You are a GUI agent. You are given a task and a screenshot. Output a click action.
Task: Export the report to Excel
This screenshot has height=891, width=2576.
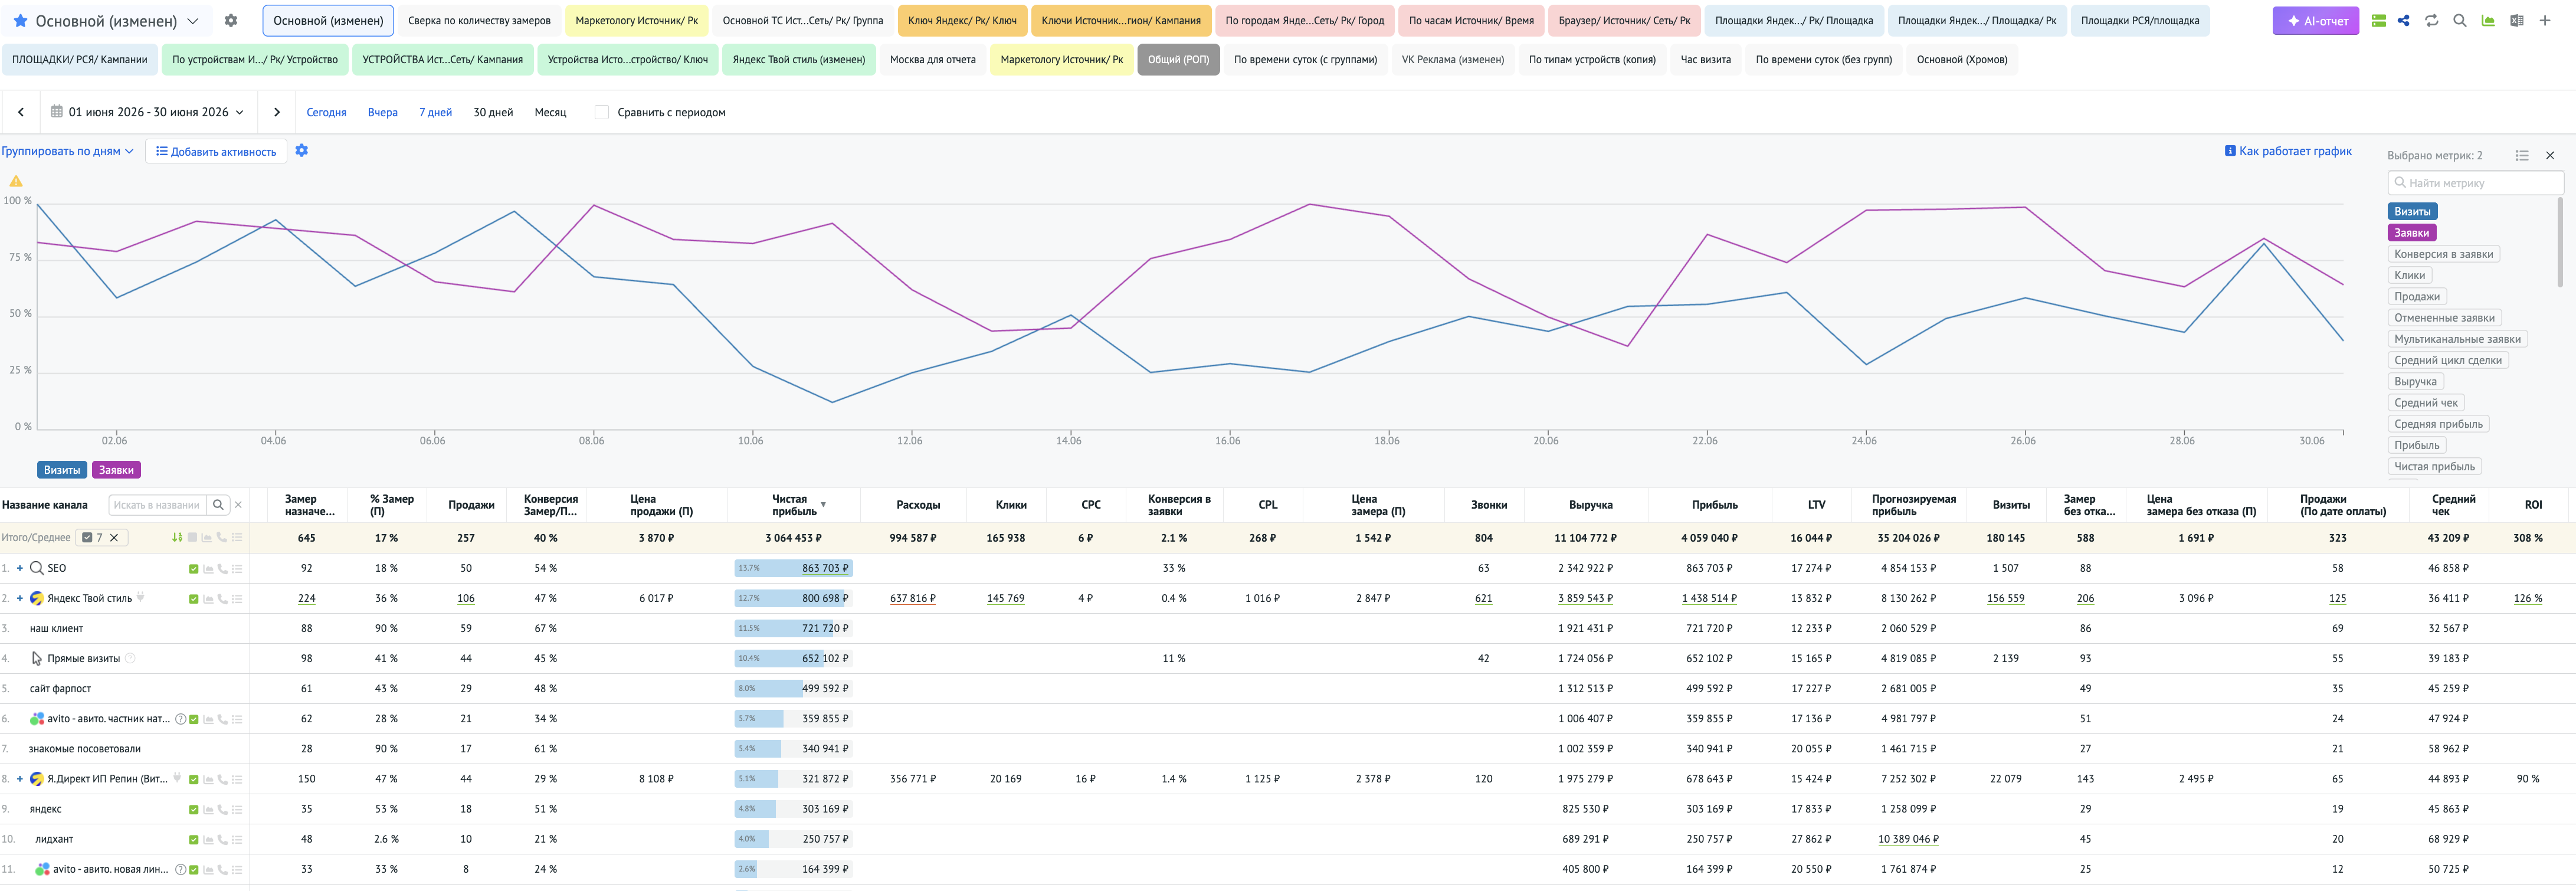point(2516,20)
